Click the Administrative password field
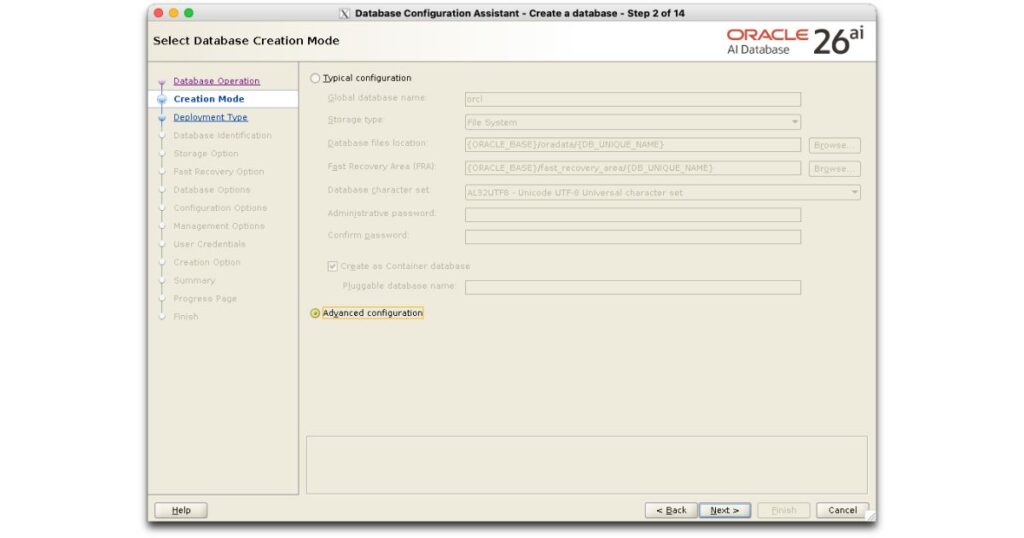 point(633,215)
